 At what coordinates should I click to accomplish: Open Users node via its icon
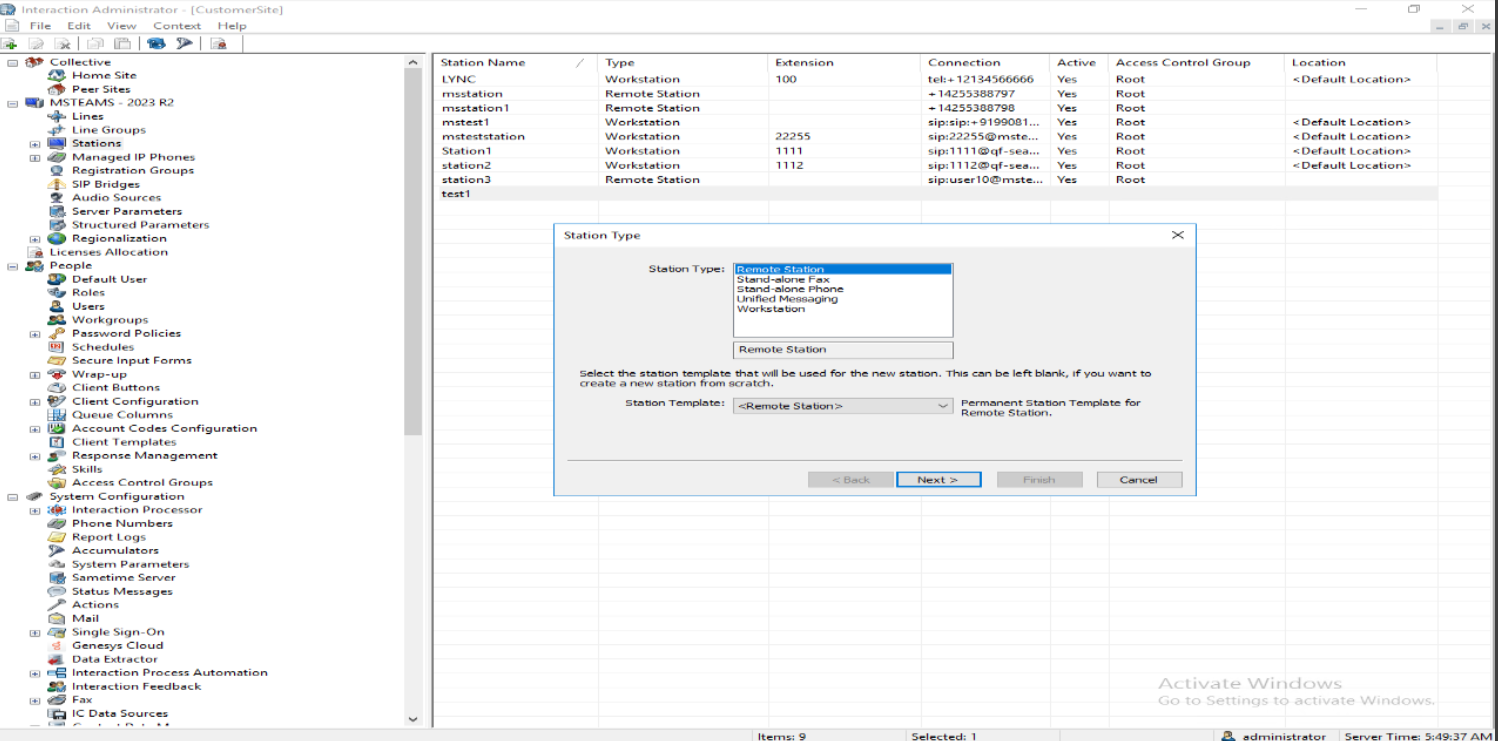(x=56, y=306)
